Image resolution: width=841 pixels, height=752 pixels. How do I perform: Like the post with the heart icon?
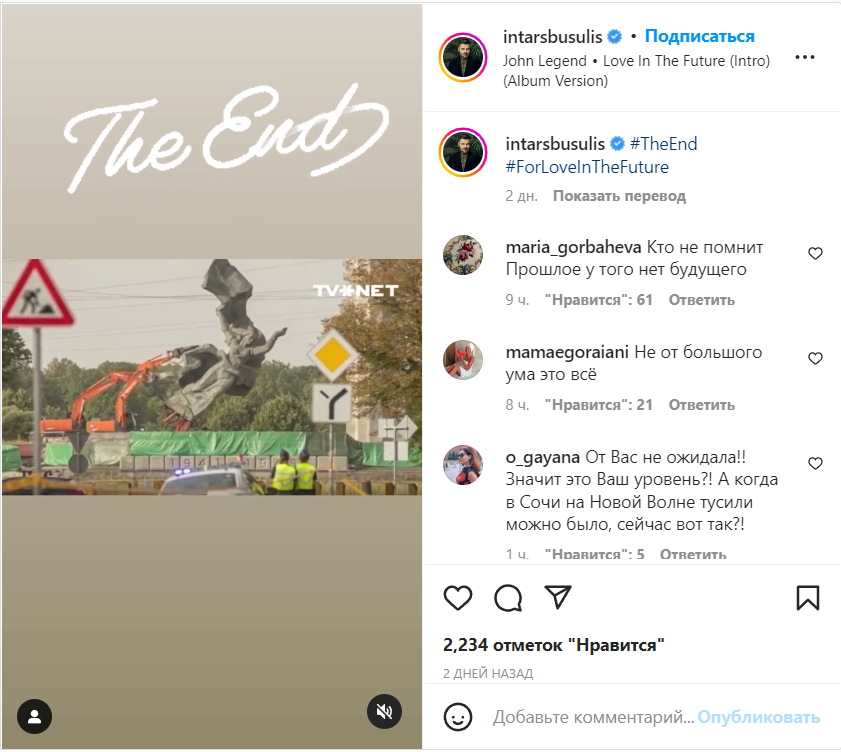point(458,598)
